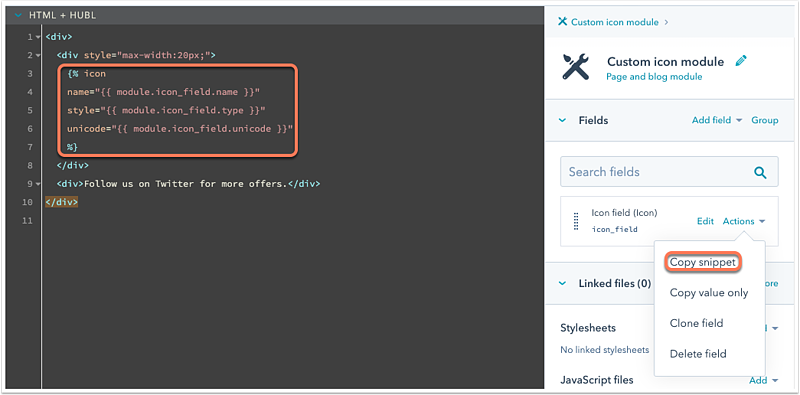Click line number 11 in gutter

[x=27, y=220]
